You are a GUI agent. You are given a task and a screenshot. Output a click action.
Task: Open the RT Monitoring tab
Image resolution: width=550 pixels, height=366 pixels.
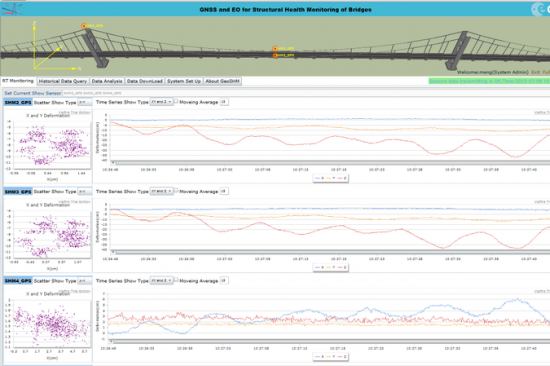(18, 81)
